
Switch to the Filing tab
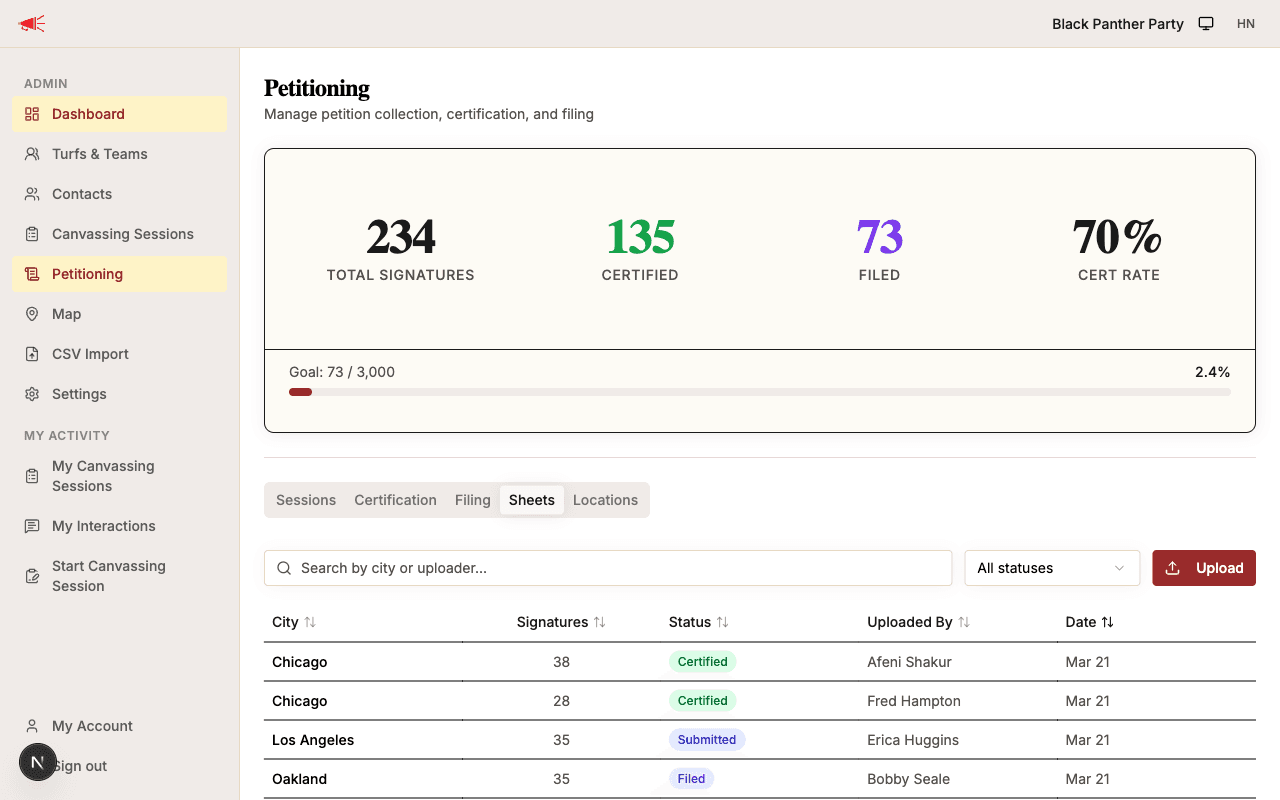pyautogui.click(x=472, y=500)
